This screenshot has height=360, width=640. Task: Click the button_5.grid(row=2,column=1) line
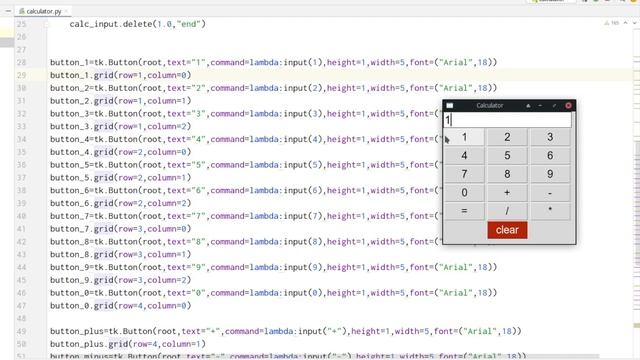120,178
